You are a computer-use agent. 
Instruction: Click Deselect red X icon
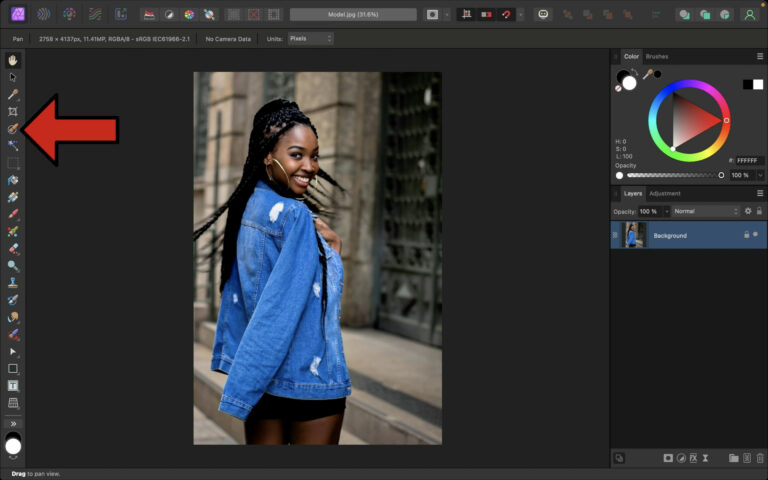pyautogui.click(x=254, y=15)
